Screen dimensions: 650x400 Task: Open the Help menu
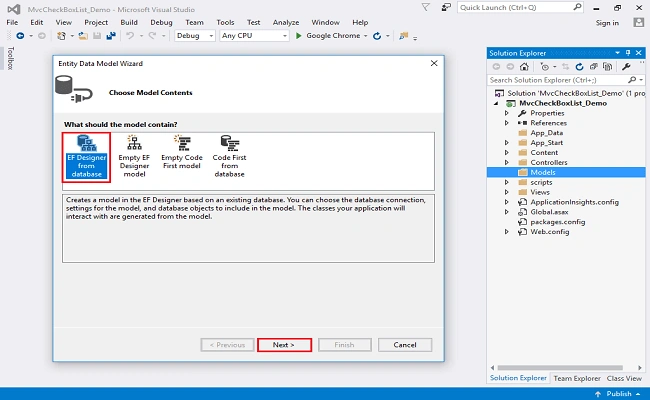[360, 22]
